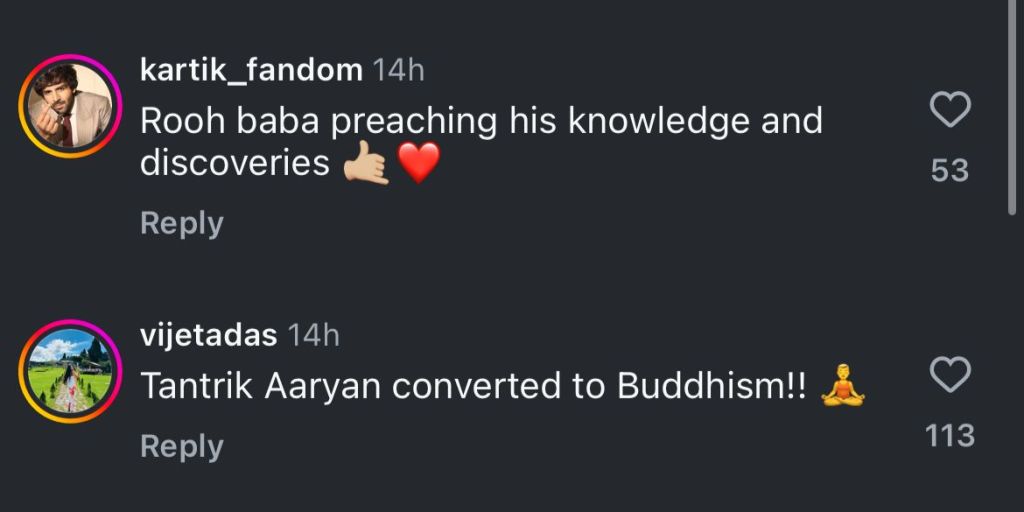
Task: Click the word "discoveries" in the first comment
Action: (x=234, y=164)
